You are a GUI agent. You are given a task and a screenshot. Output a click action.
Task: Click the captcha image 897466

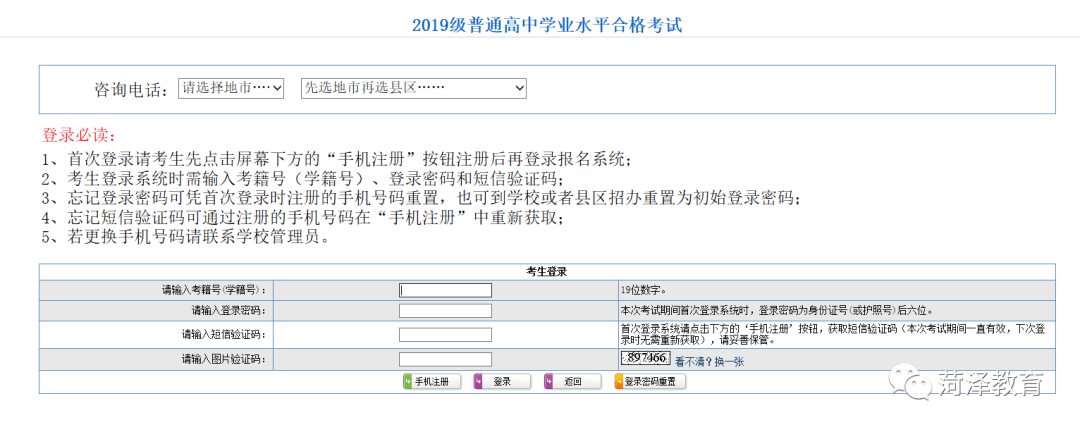tap(645, 358)
